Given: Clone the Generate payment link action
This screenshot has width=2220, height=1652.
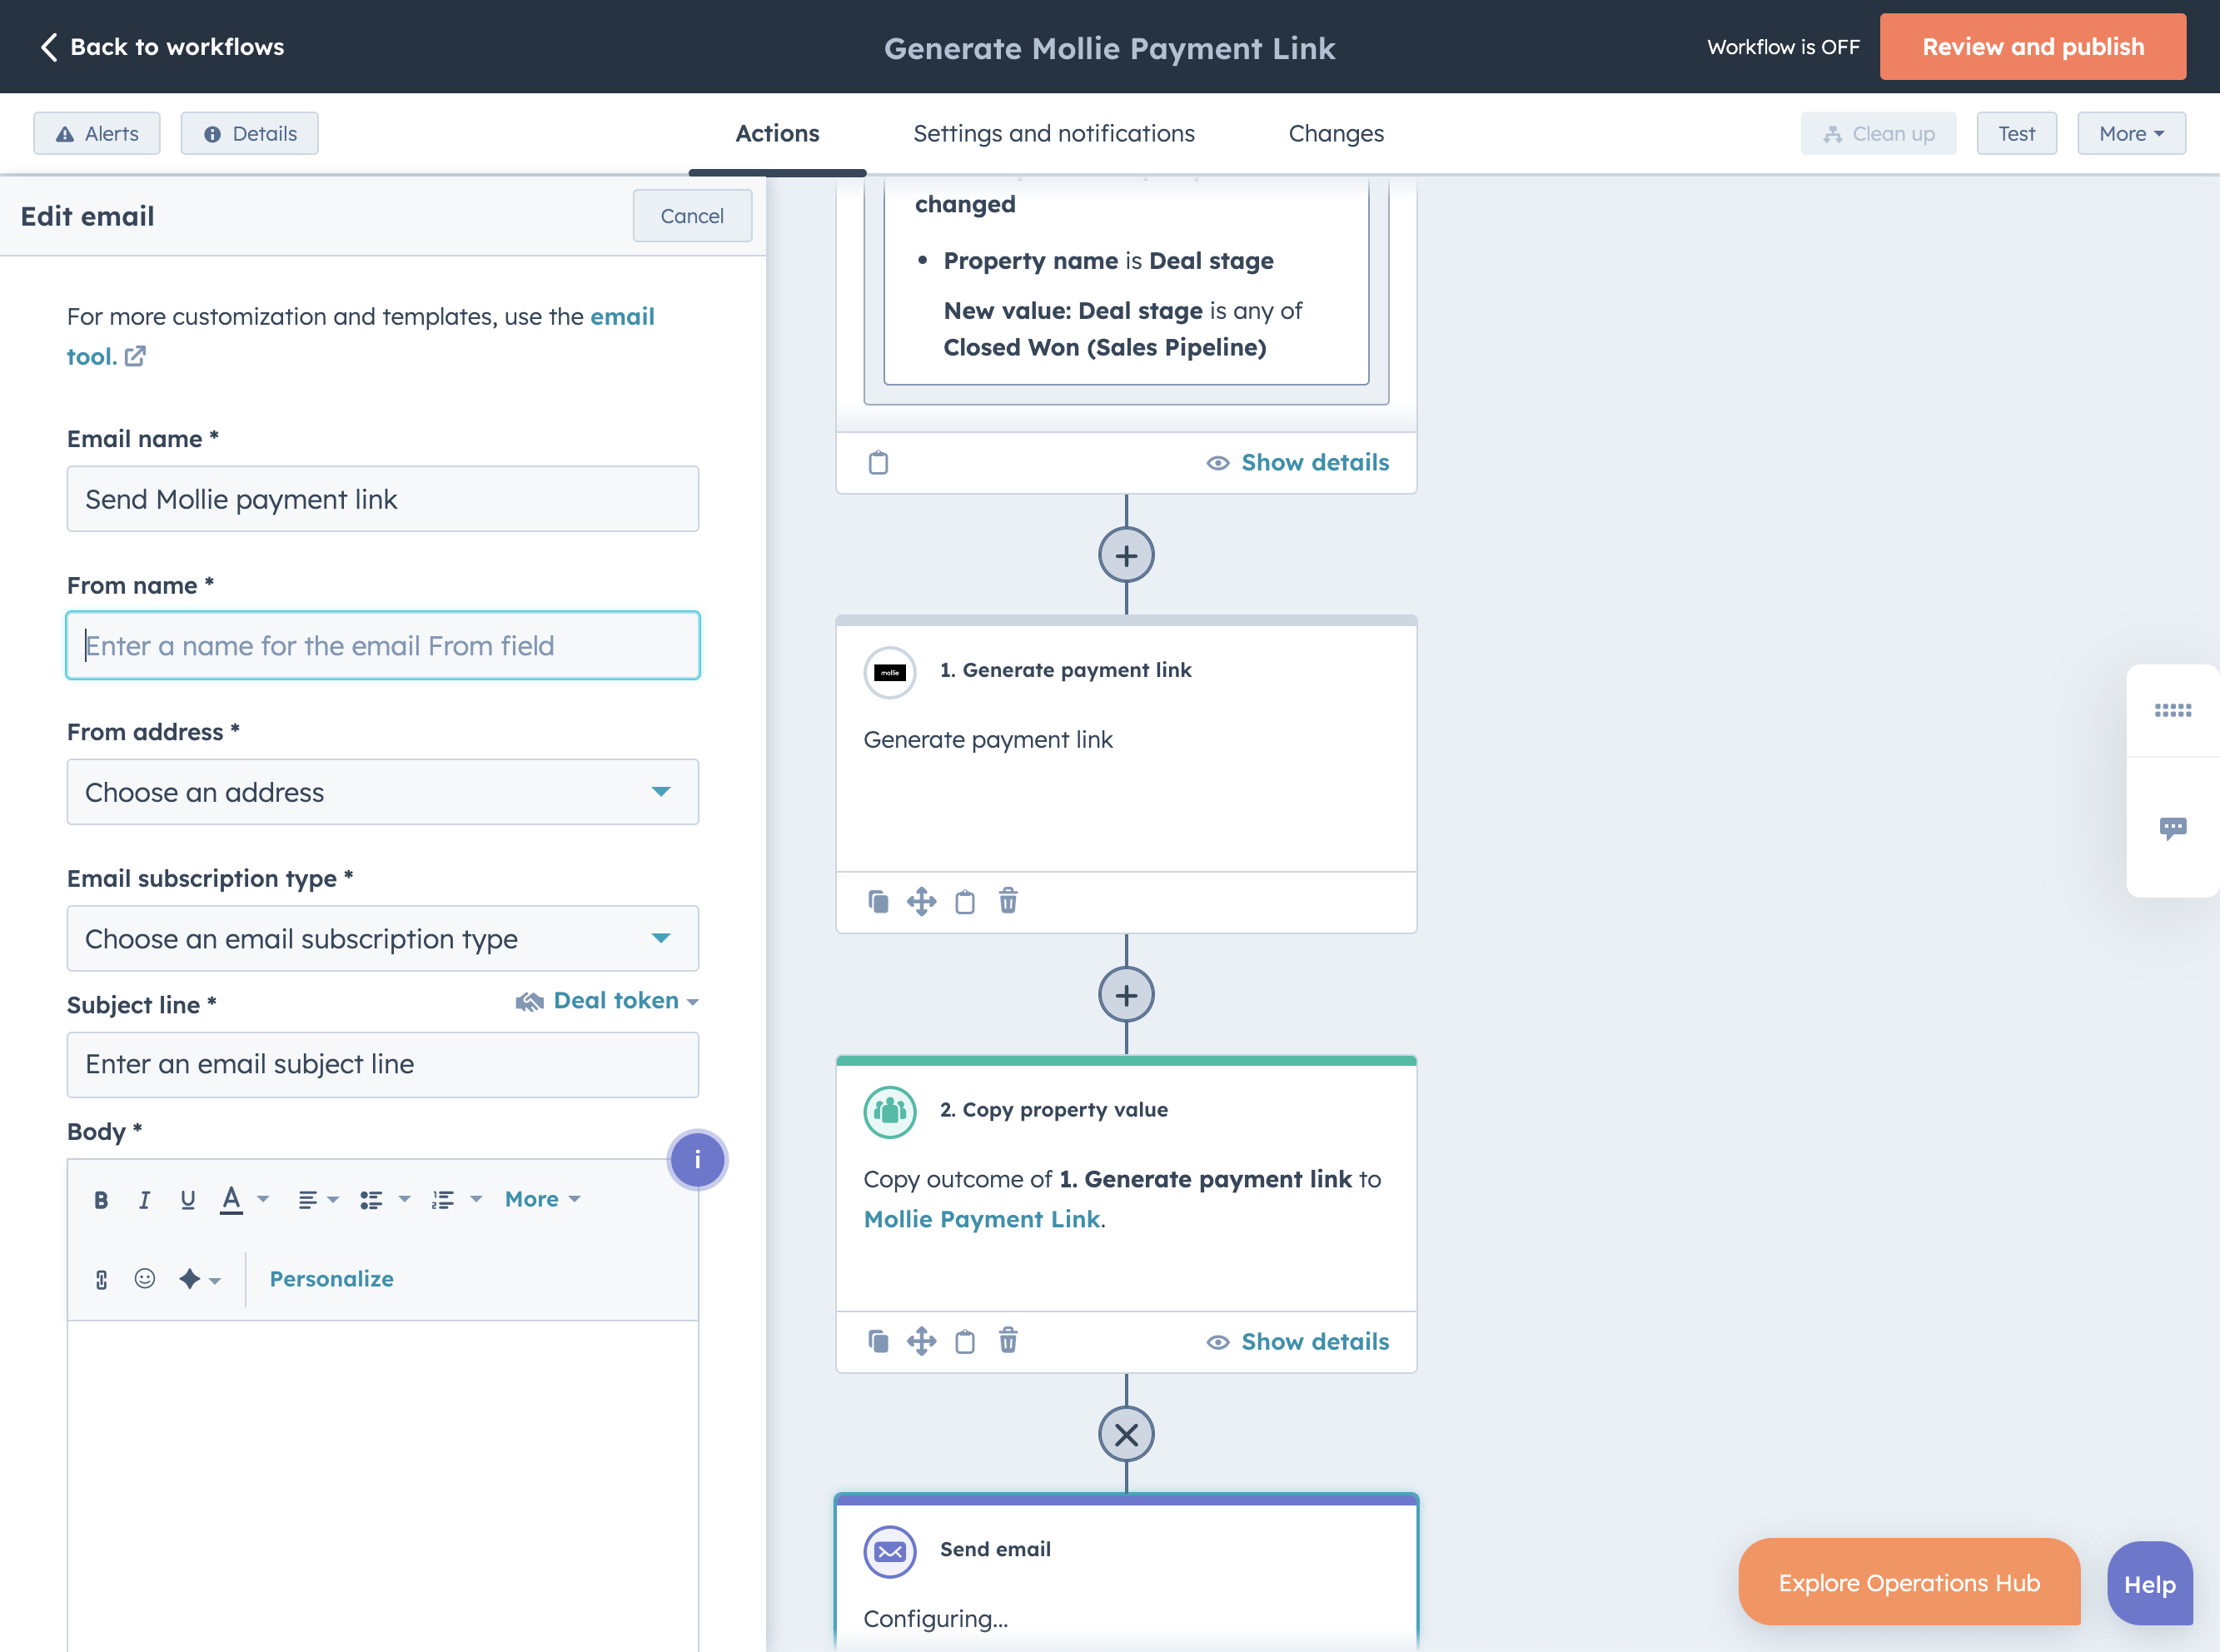Looking at the screenshot, I should [878, 902].
